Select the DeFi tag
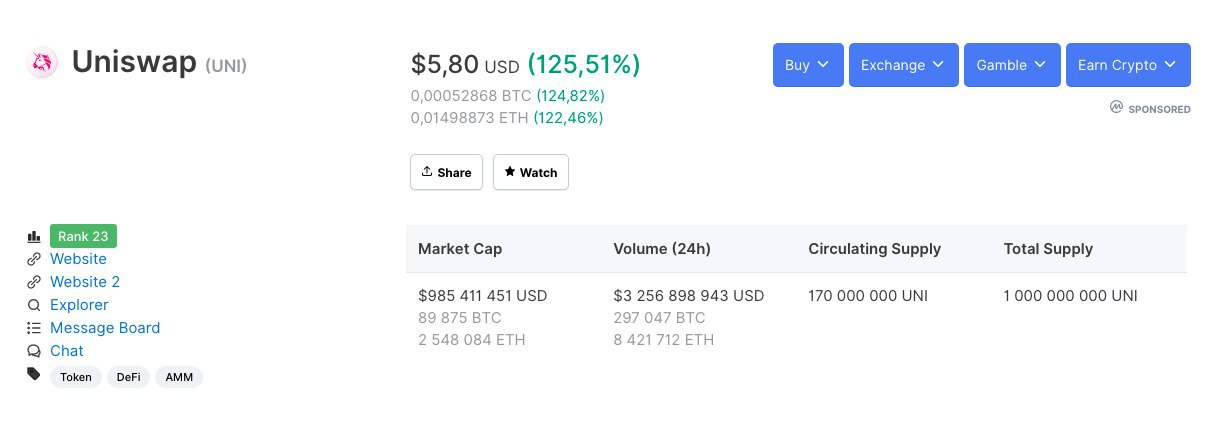1215x448 pixels. (x=128, y=377)
